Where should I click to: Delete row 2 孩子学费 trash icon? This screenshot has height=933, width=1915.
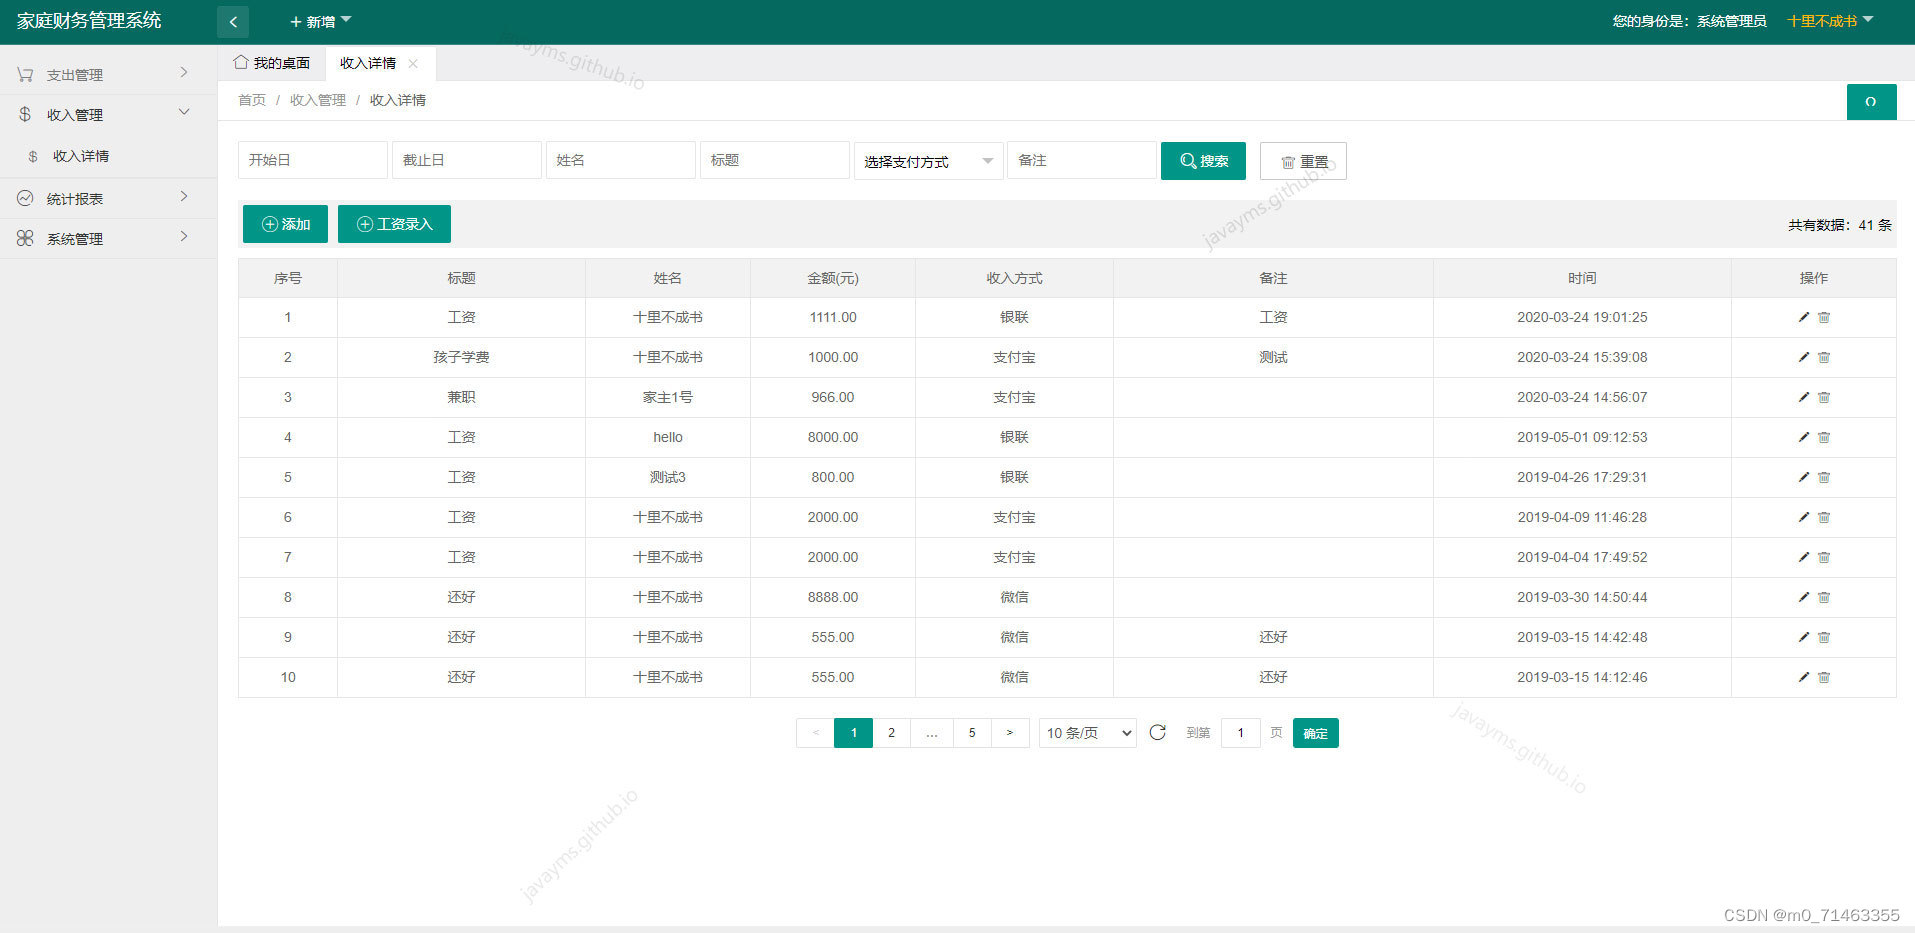click(1824, 357)
